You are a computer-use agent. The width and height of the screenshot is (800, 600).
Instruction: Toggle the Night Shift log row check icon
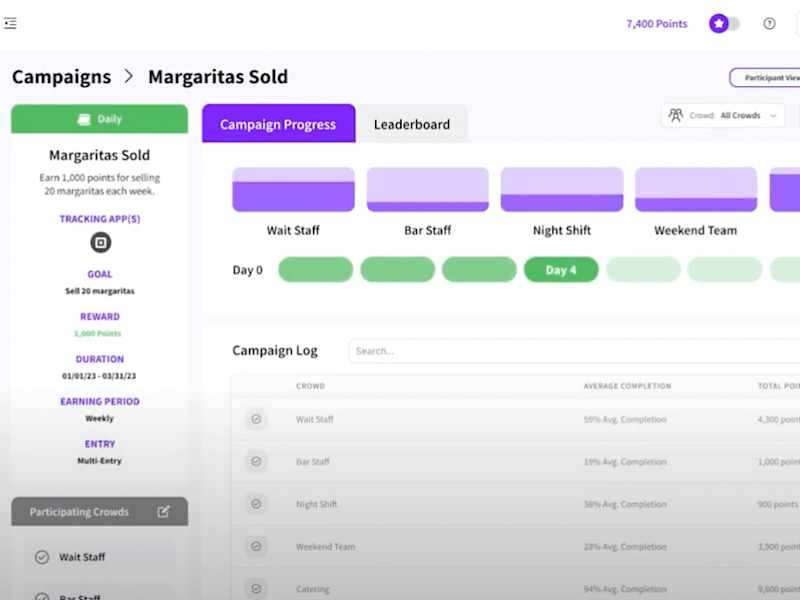[256, 504]
